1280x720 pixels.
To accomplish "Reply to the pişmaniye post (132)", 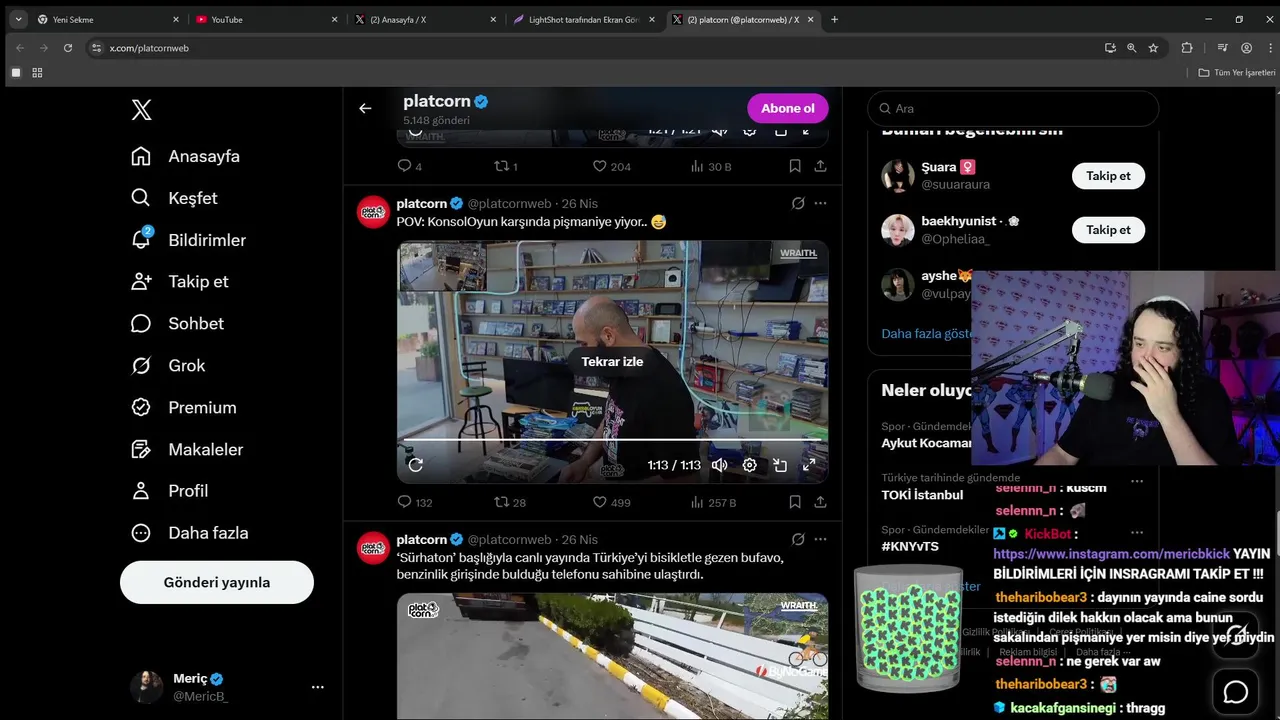I will 414,502.
